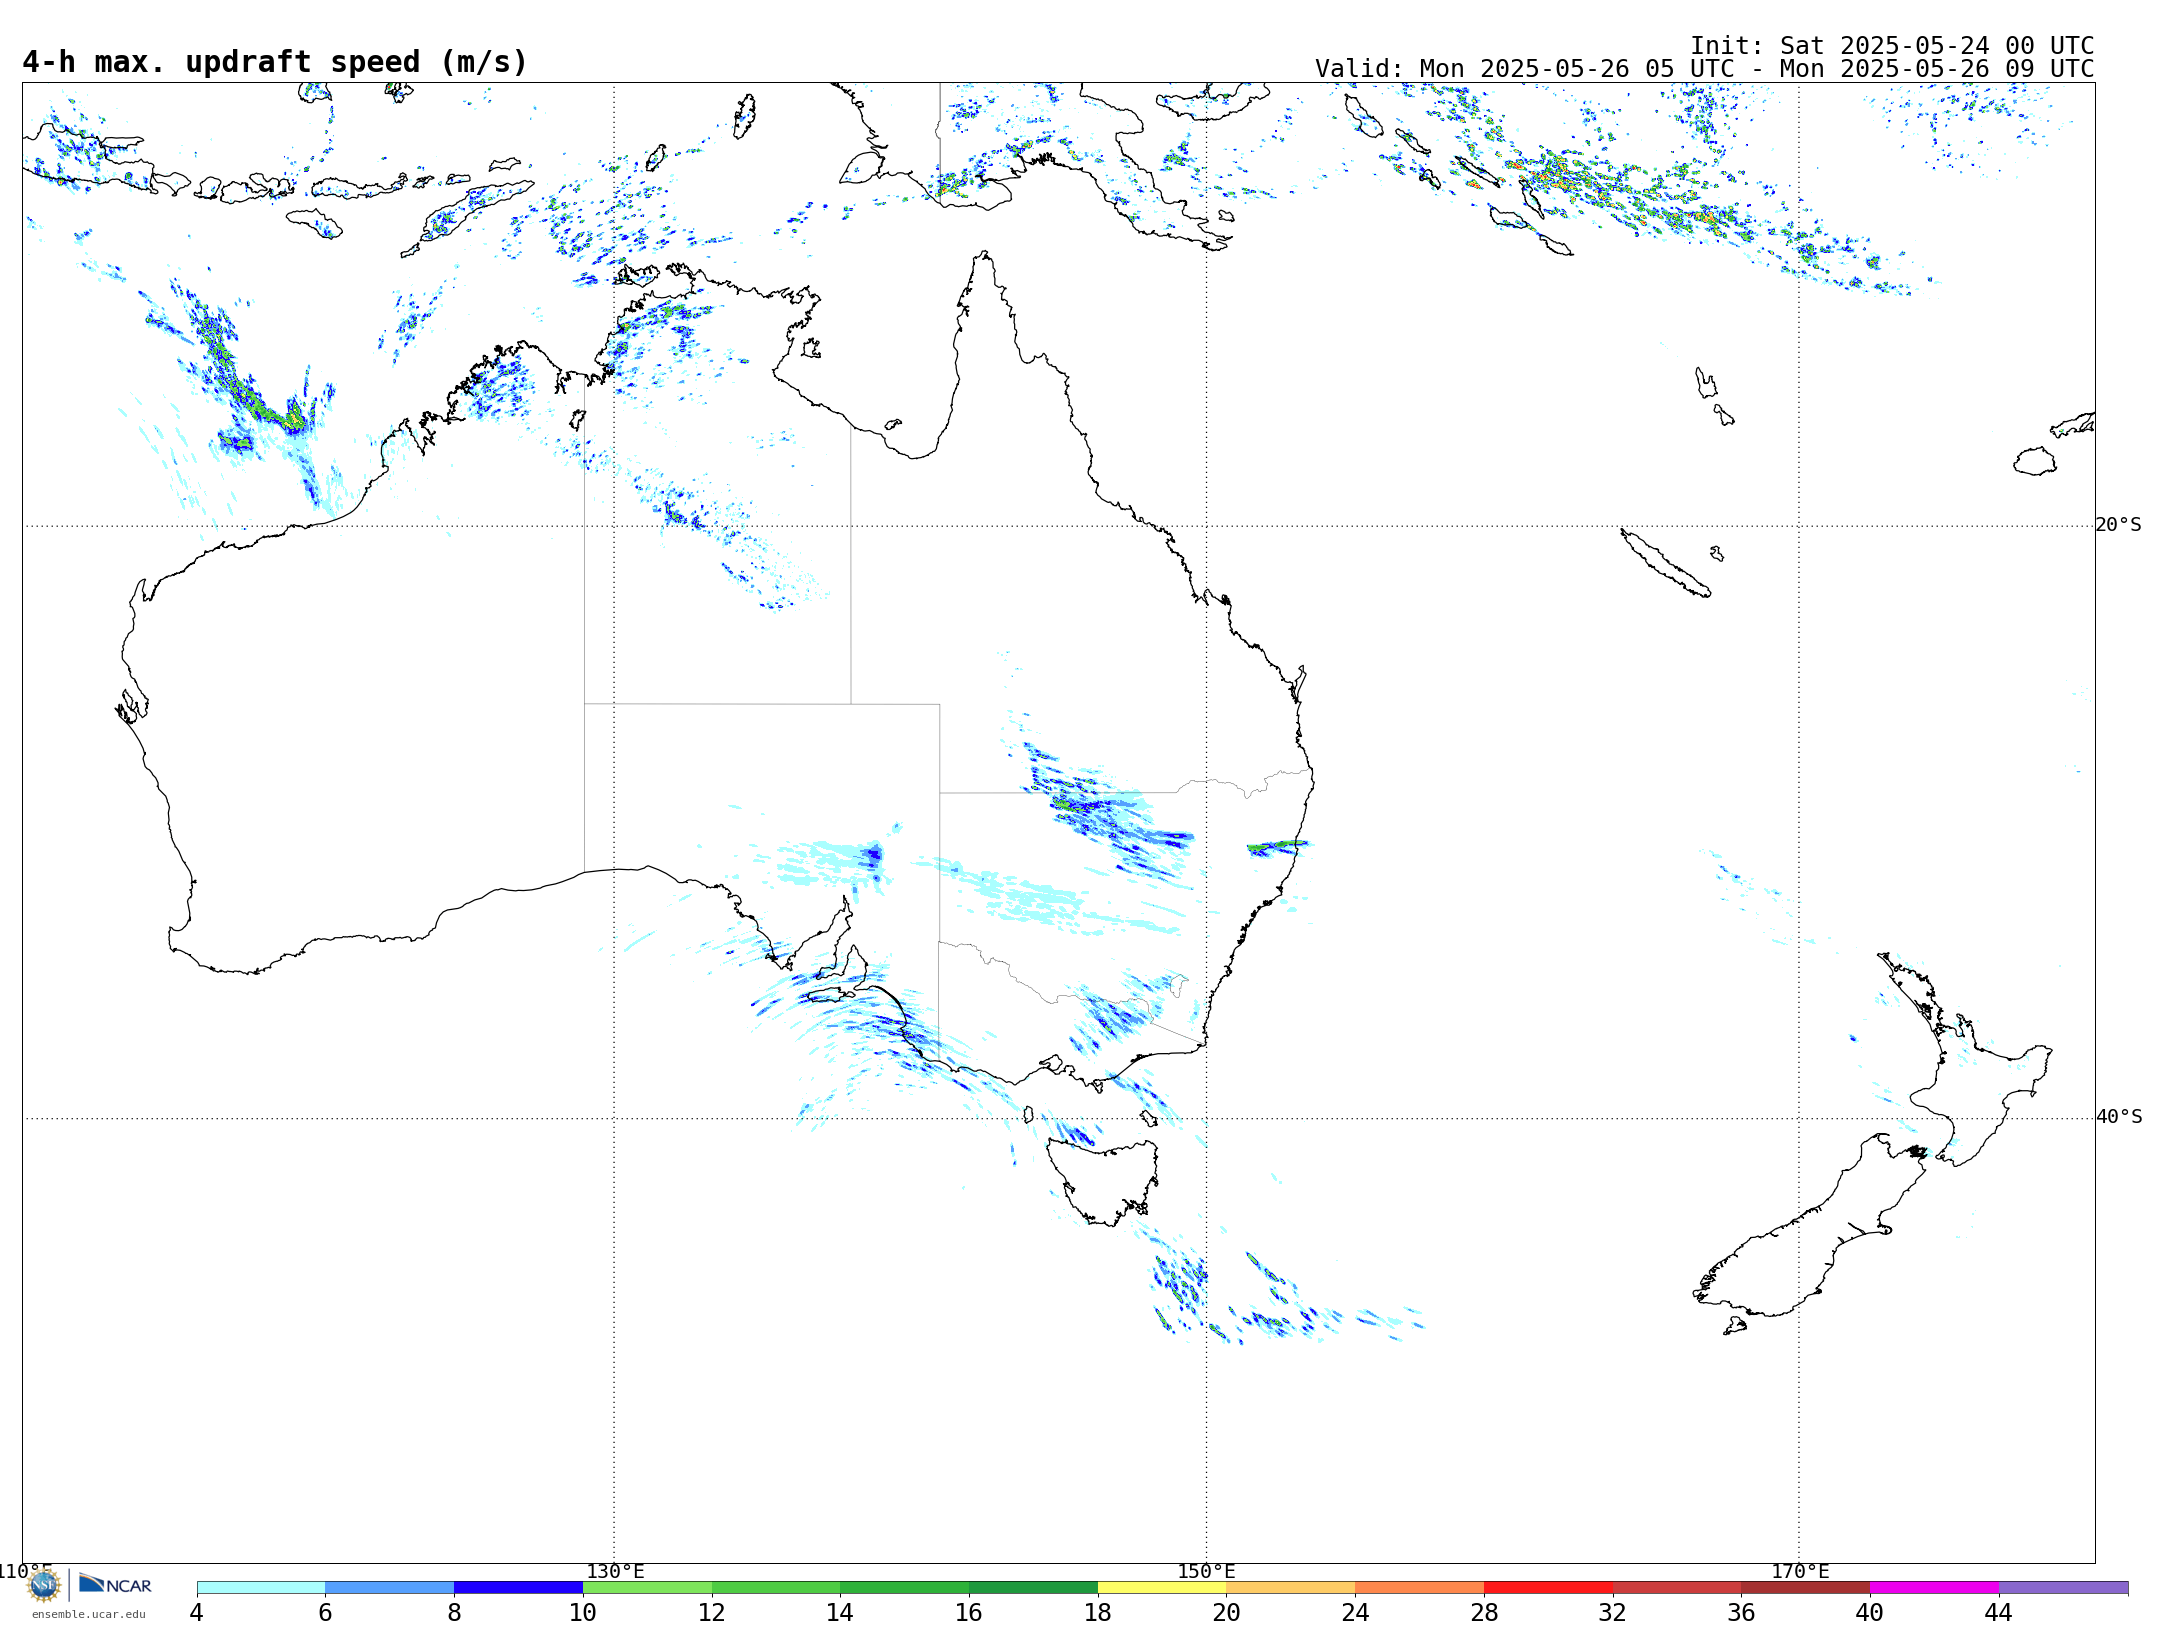The image size is (2160, 1626).
Task: Click the plot title "4-h max. updraft speed (m/s)"
Action: point(275,63)
